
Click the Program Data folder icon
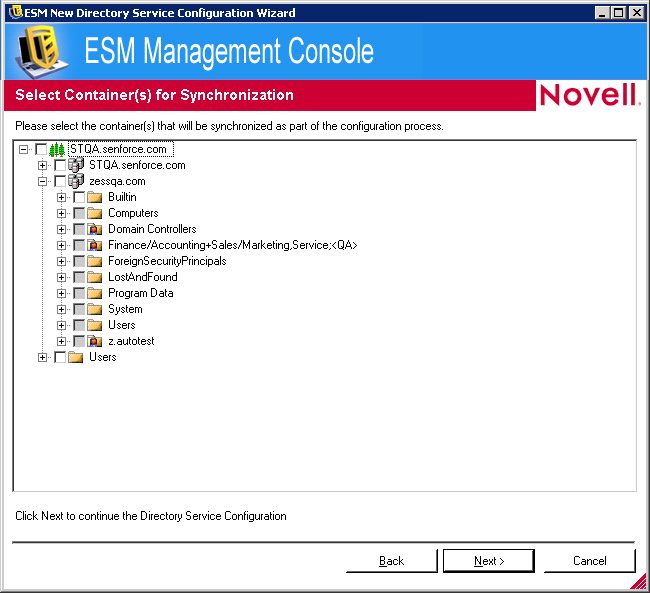coord(95,293)
